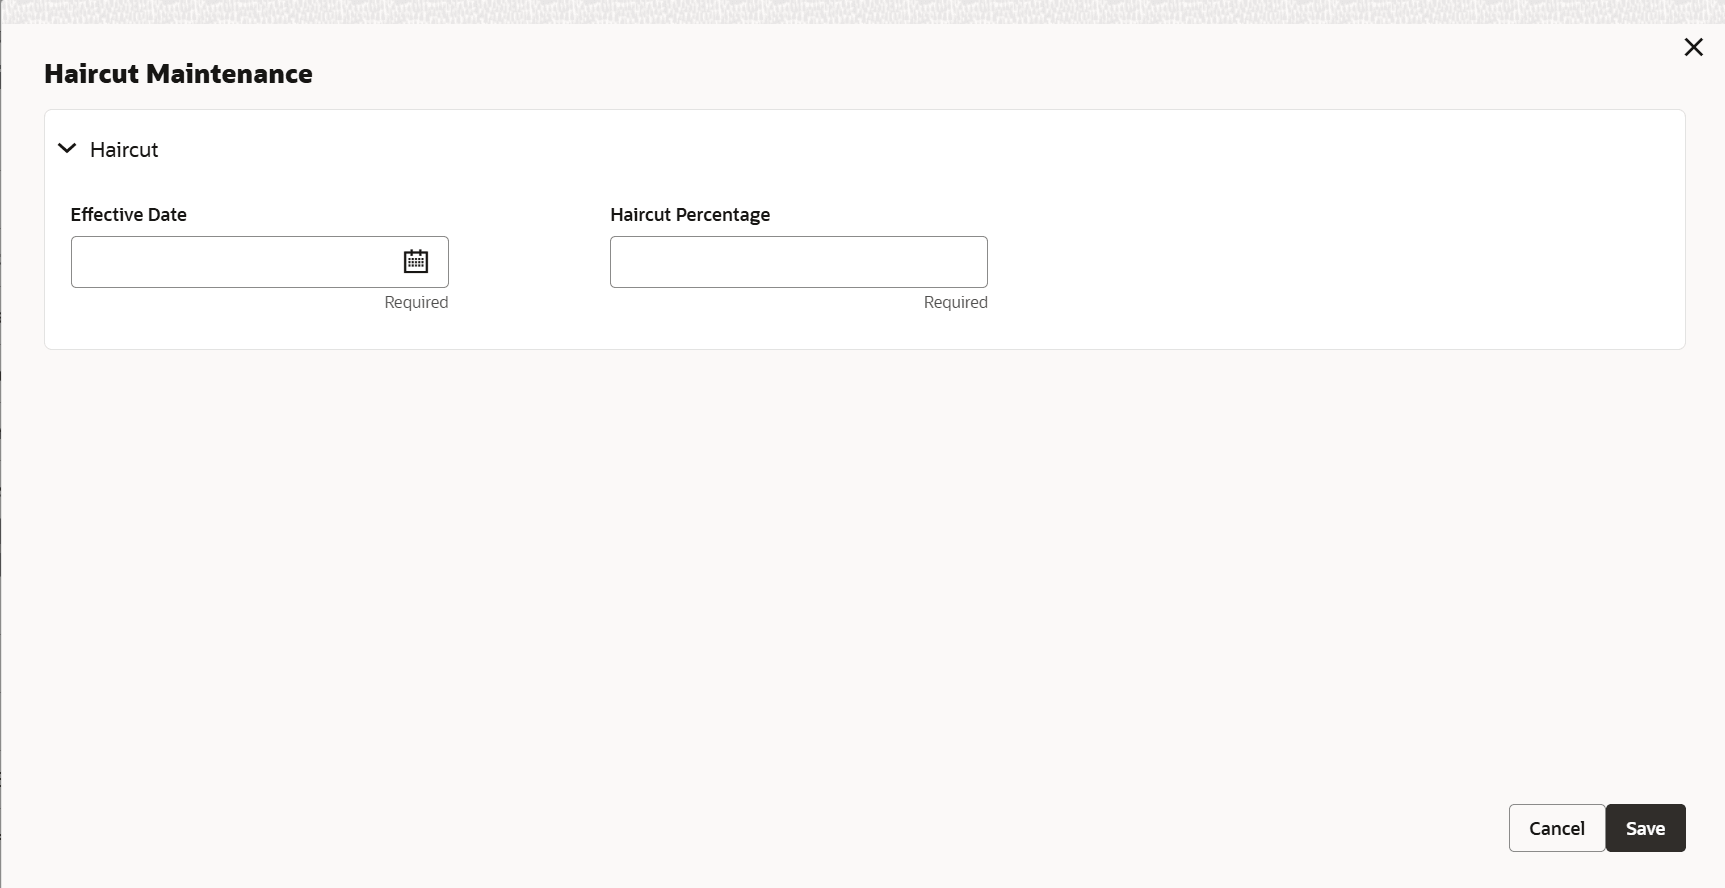
Task: Select the Haircut Percentage label
Action: tap(690, 214)
